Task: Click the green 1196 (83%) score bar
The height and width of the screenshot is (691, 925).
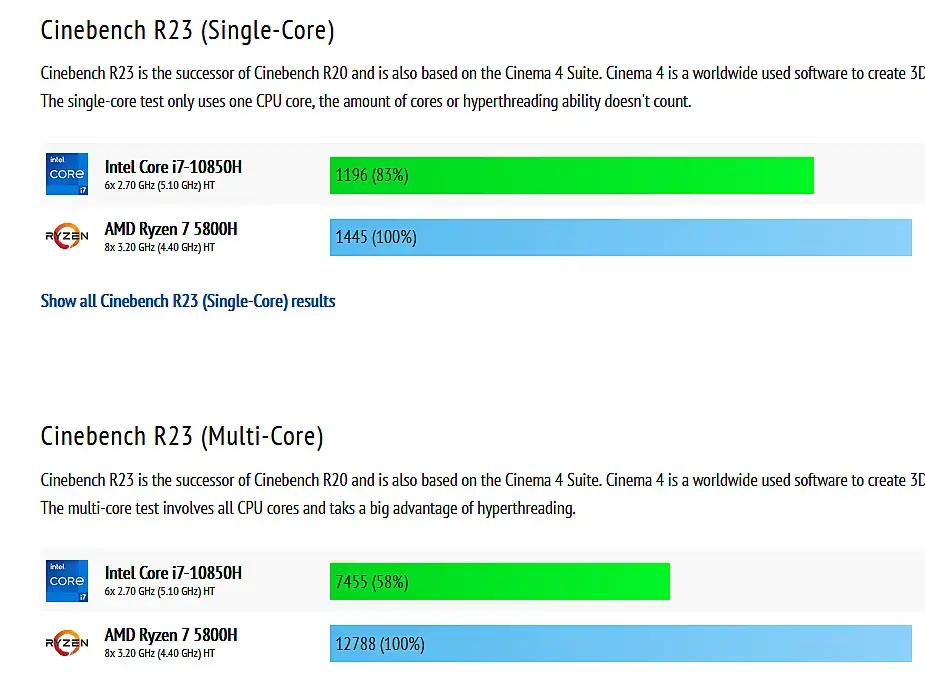Action: pos(571,175)
